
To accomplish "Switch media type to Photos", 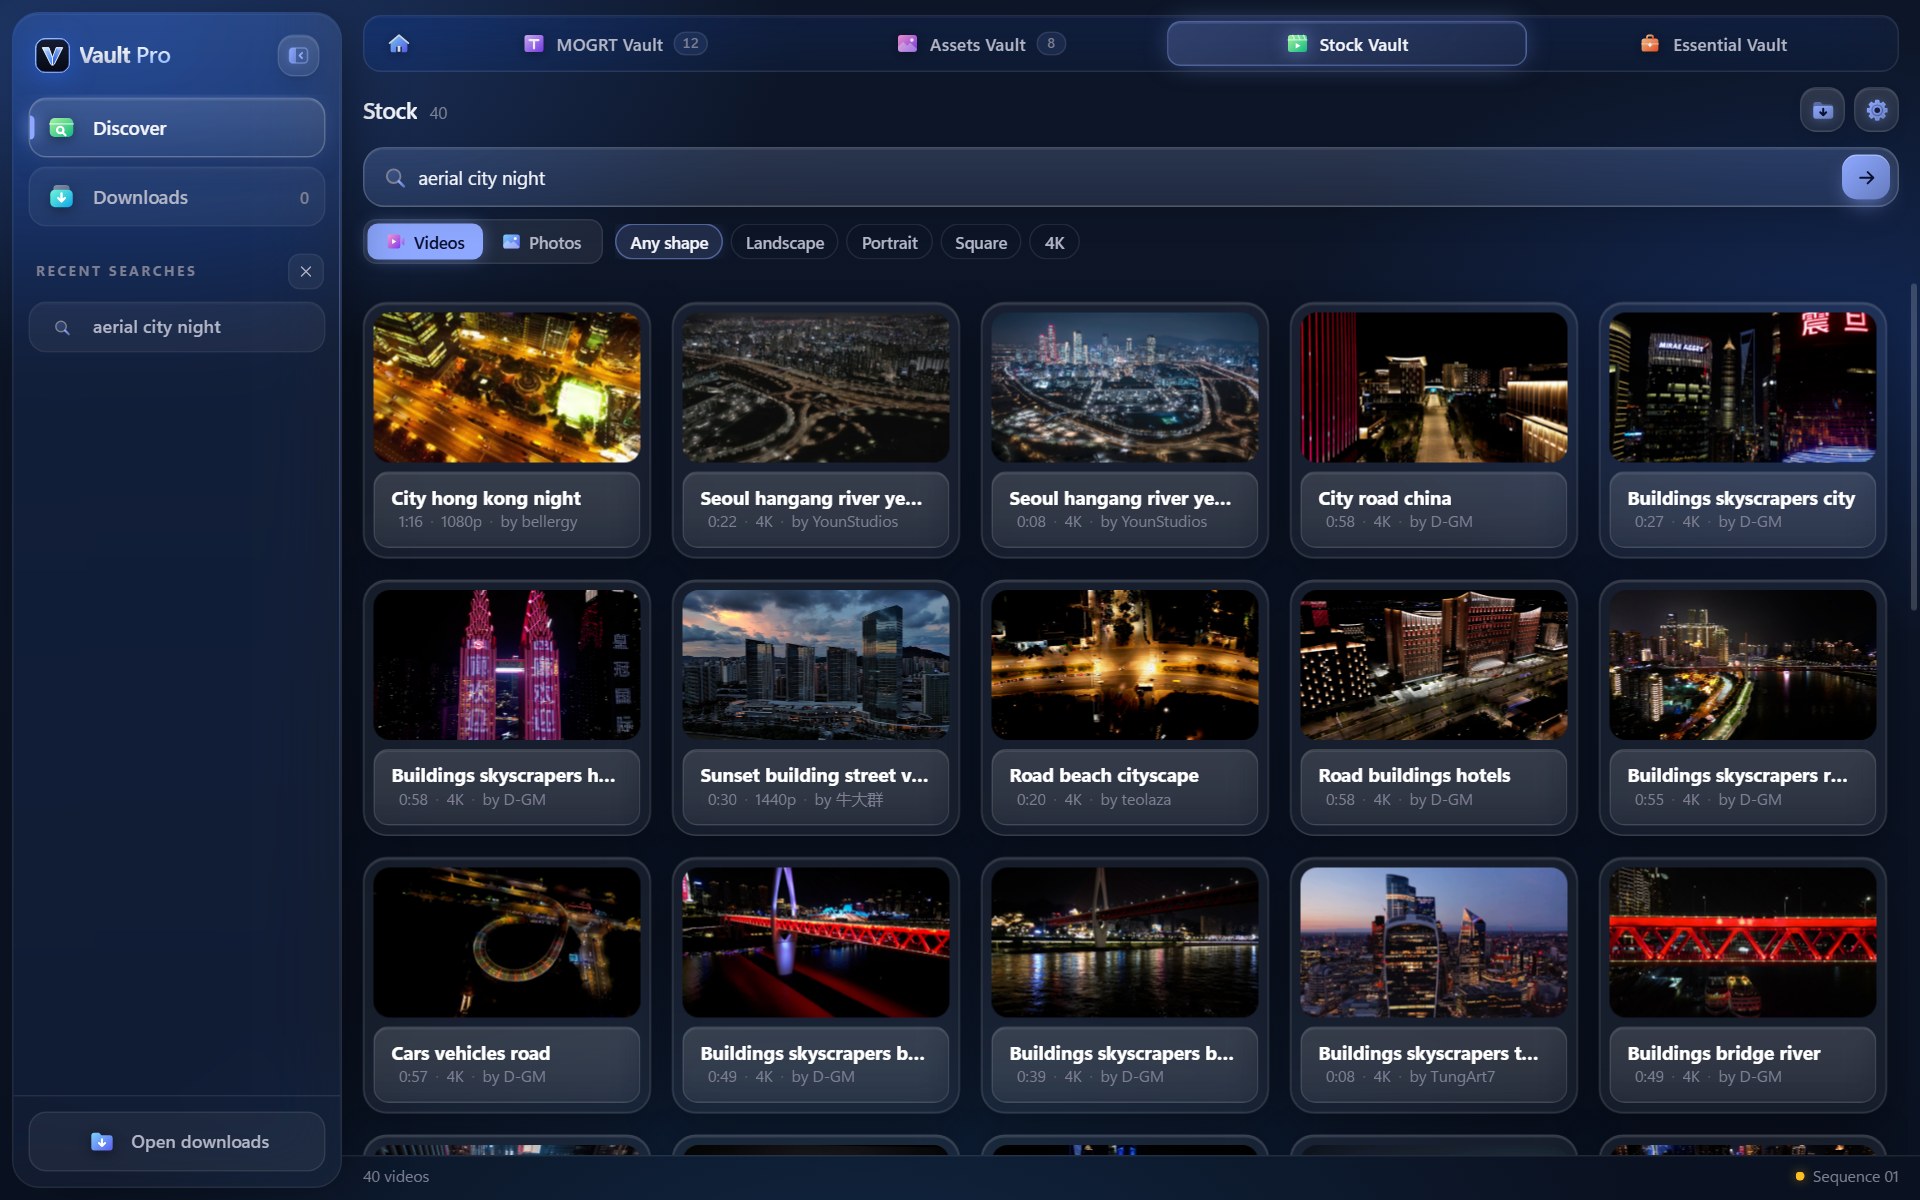I will [x=542, y=242].
